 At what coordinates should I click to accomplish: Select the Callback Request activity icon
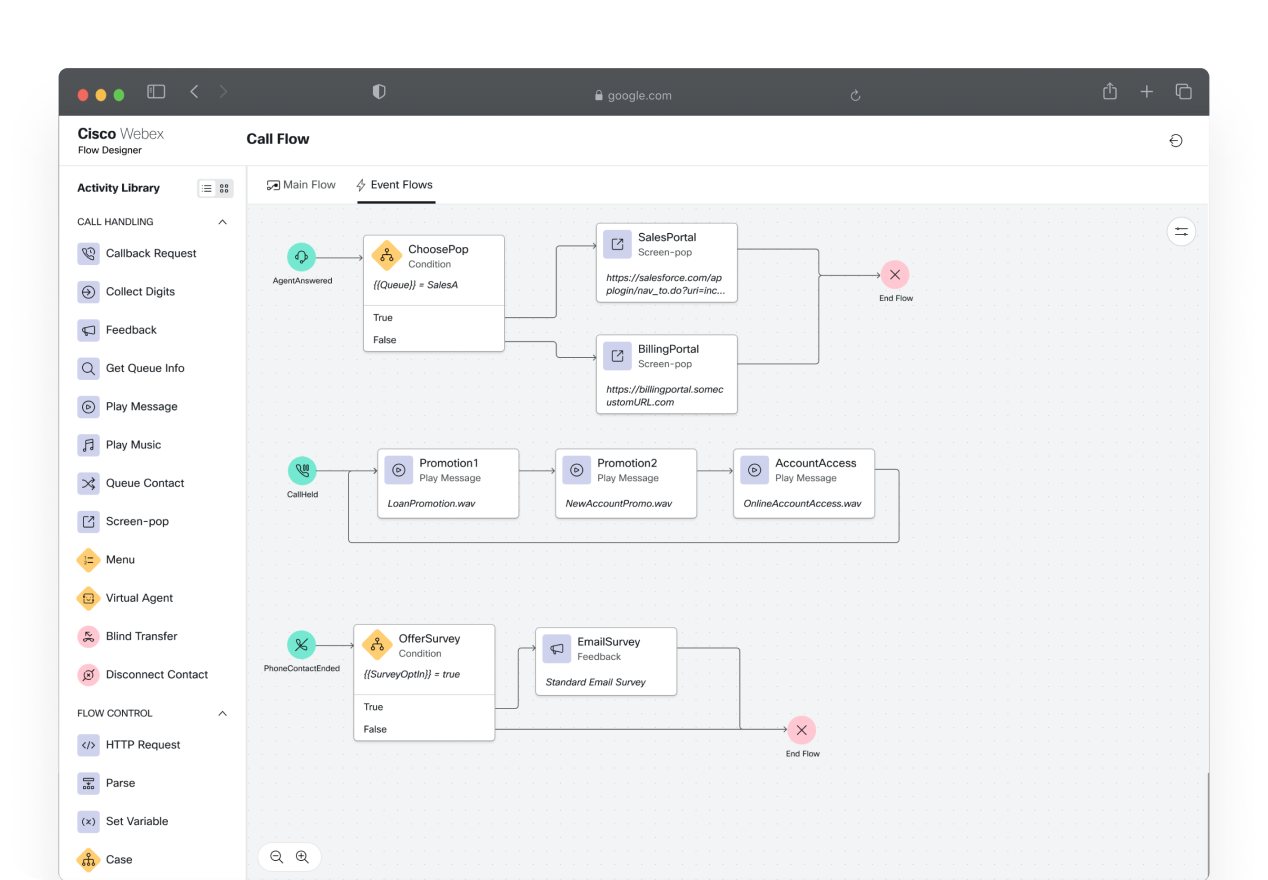coord(88,254)
